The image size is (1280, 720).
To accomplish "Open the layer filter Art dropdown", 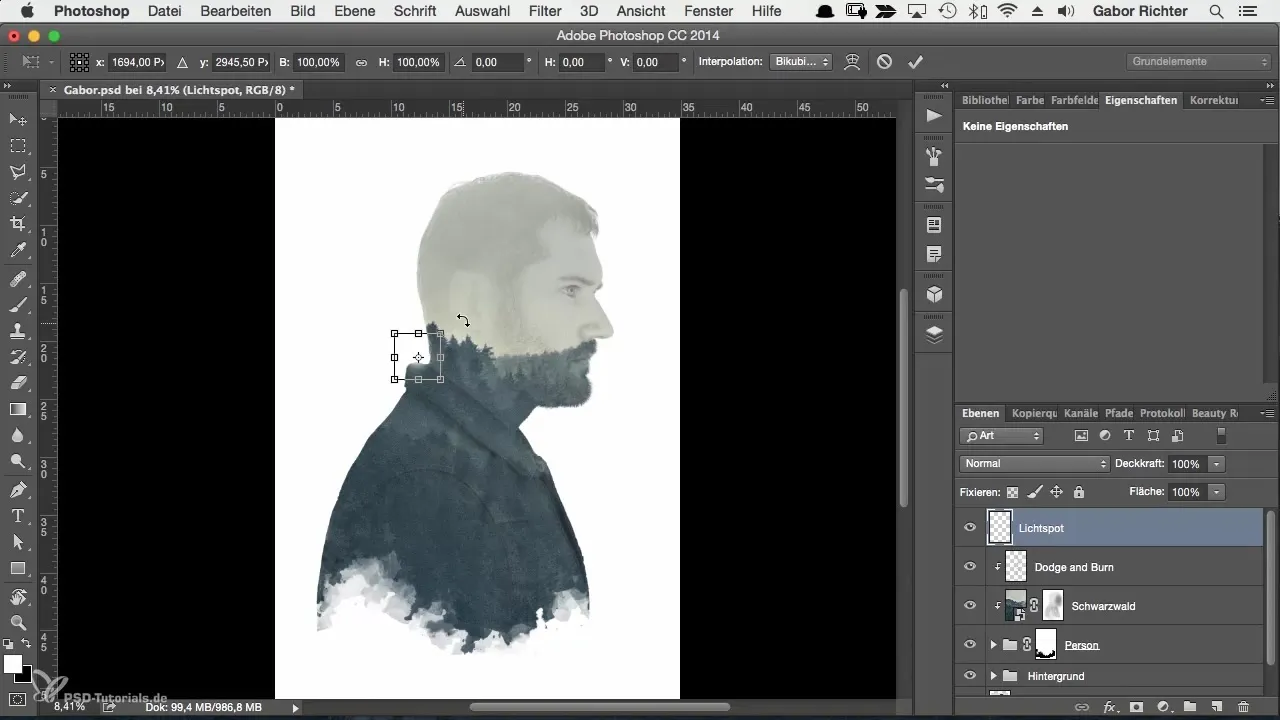I will pos(1001,436).
